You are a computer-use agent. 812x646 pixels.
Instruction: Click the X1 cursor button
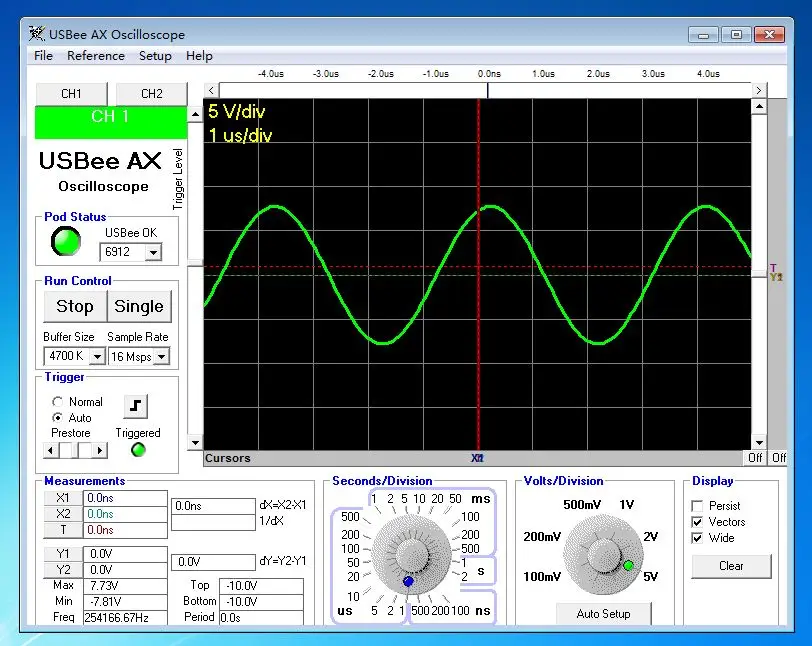click(x=63, y=498)
